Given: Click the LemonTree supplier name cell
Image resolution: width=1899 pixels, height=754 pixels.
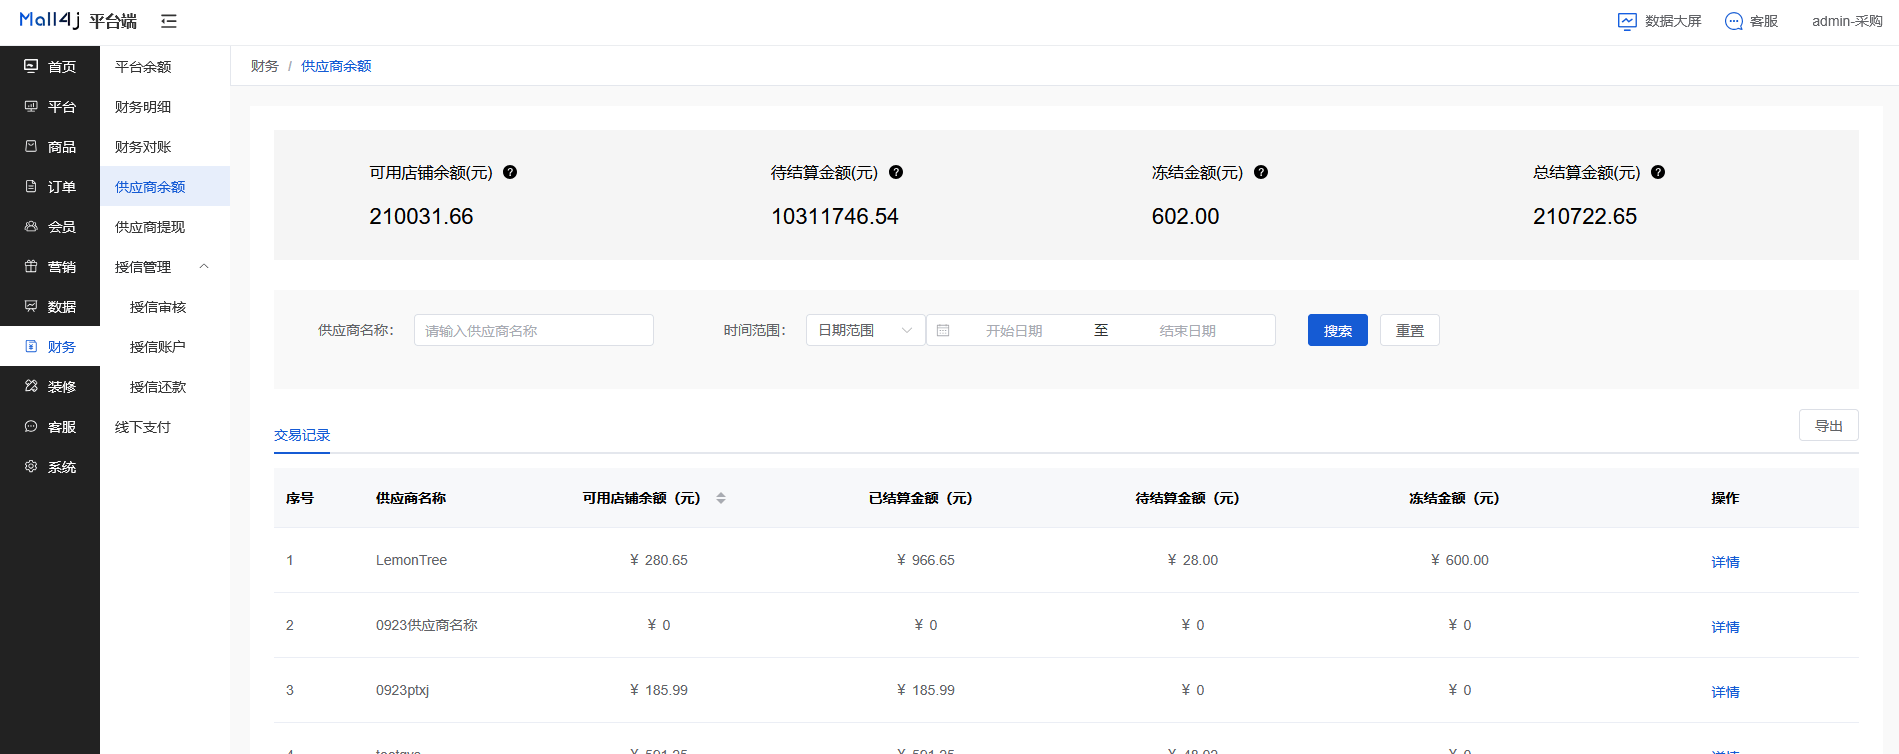Looking at the screenshot, I should tap(411, 560).
